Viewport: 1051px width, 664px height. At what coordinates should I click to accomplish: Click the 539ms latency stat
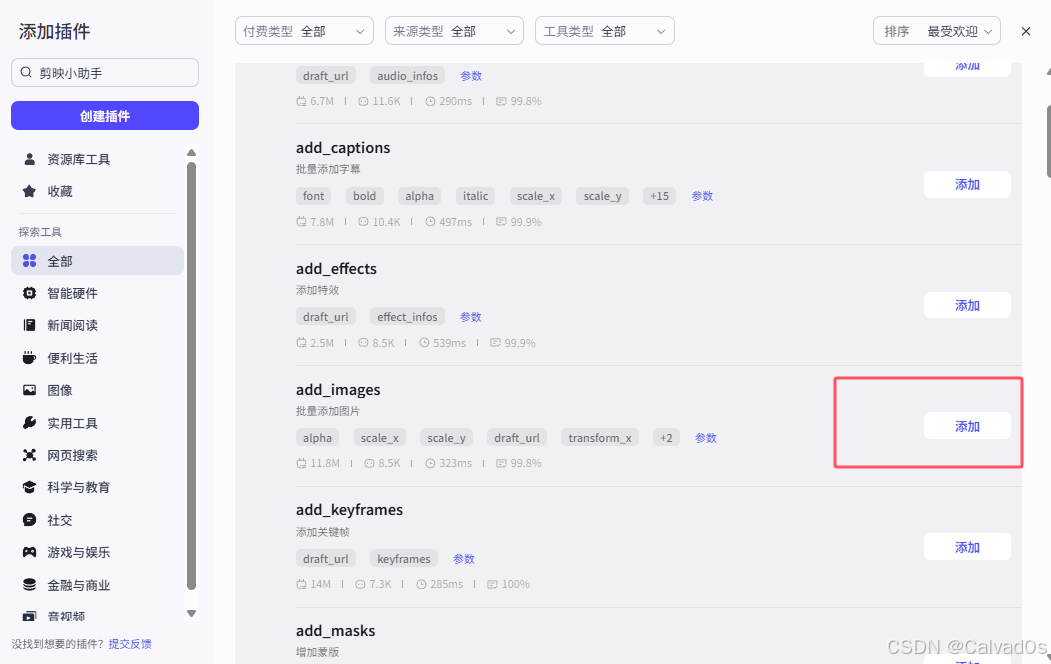pos(442,343)
